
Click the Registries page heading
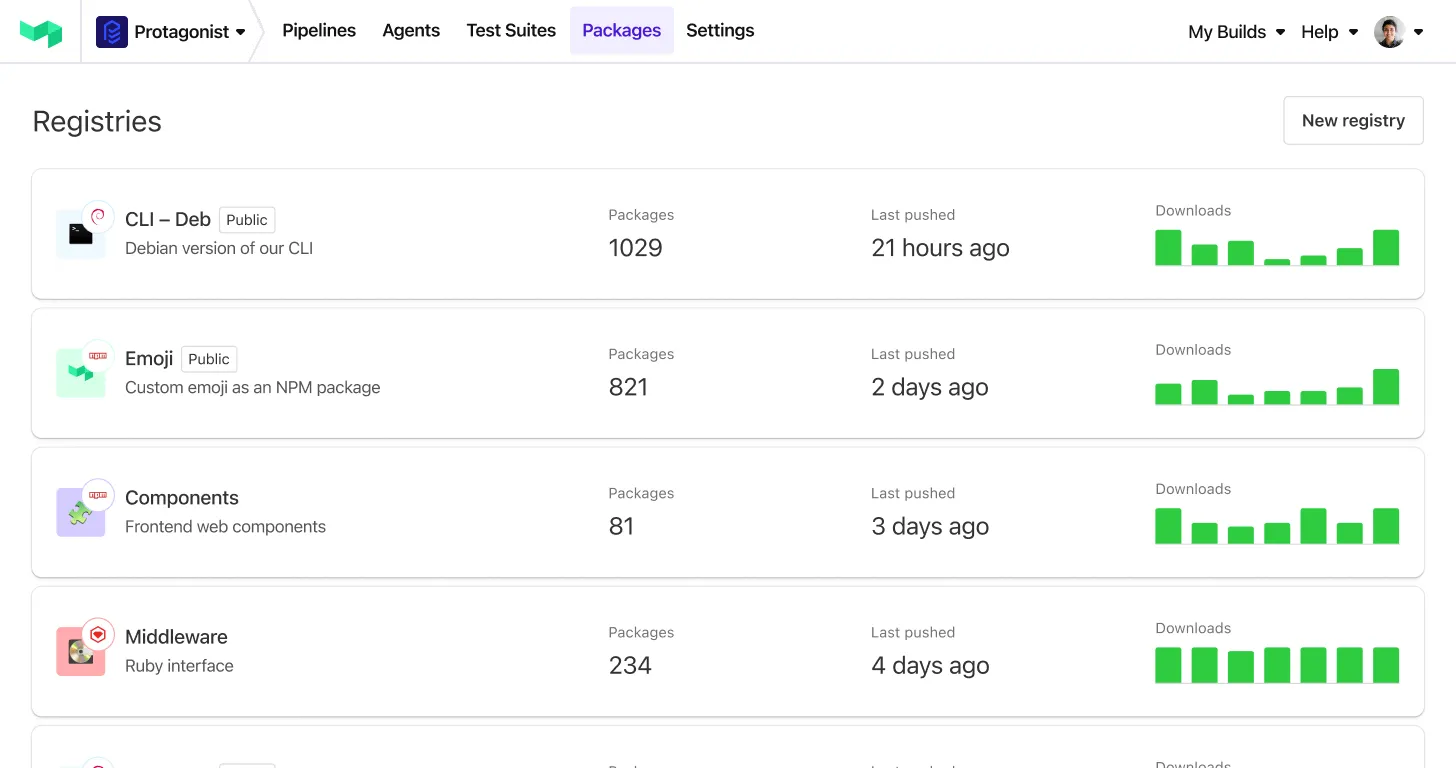click(x=97, y=121)
